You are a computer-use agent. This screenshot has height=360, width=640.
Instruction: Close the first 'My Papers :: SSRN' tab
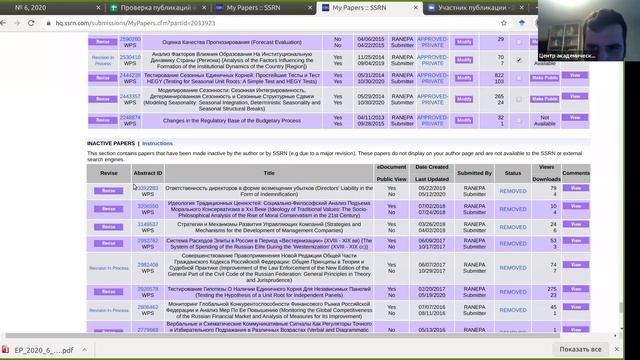[310, 8]
